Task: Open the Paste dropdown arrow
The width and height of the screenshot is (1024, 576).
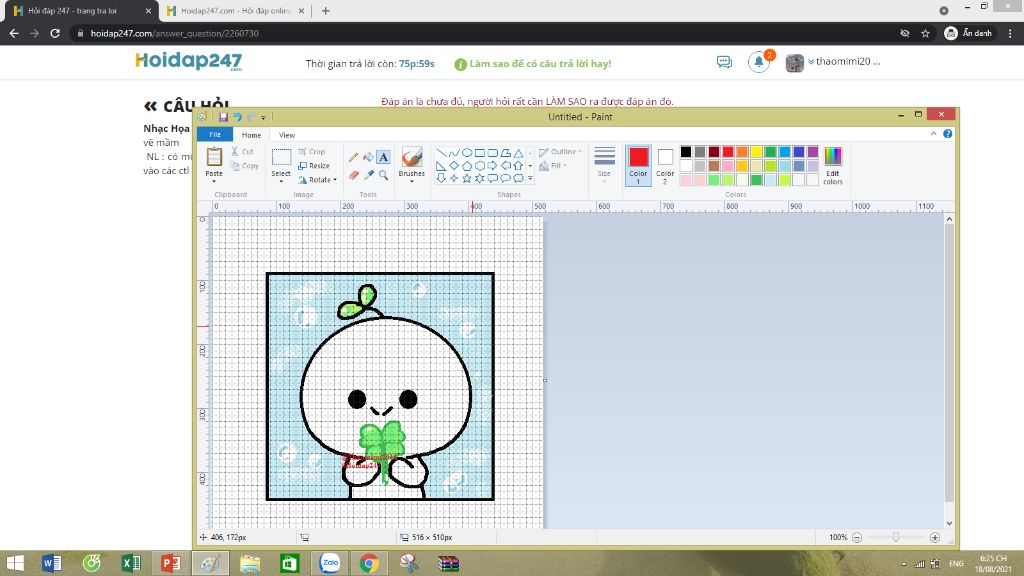Action: (x=214, y=181)
